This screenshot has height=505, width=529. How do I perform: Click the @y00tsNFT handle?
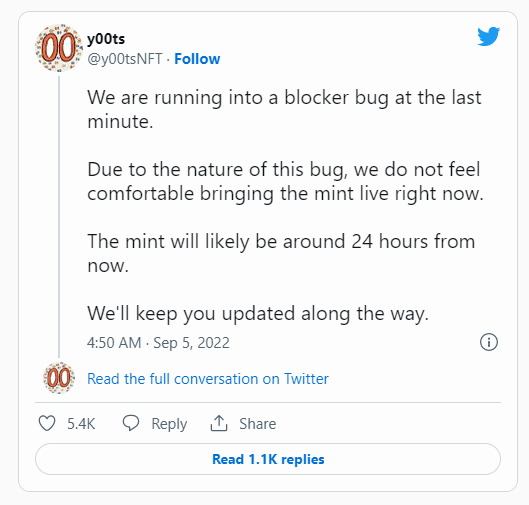[x=125, y=59]
